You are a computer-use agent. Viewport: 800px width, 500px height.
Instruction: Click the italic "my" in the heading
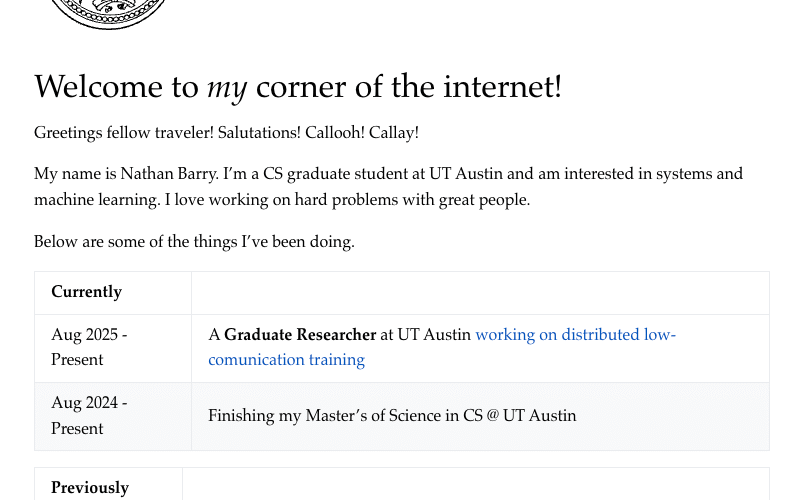tap(227, 88)
